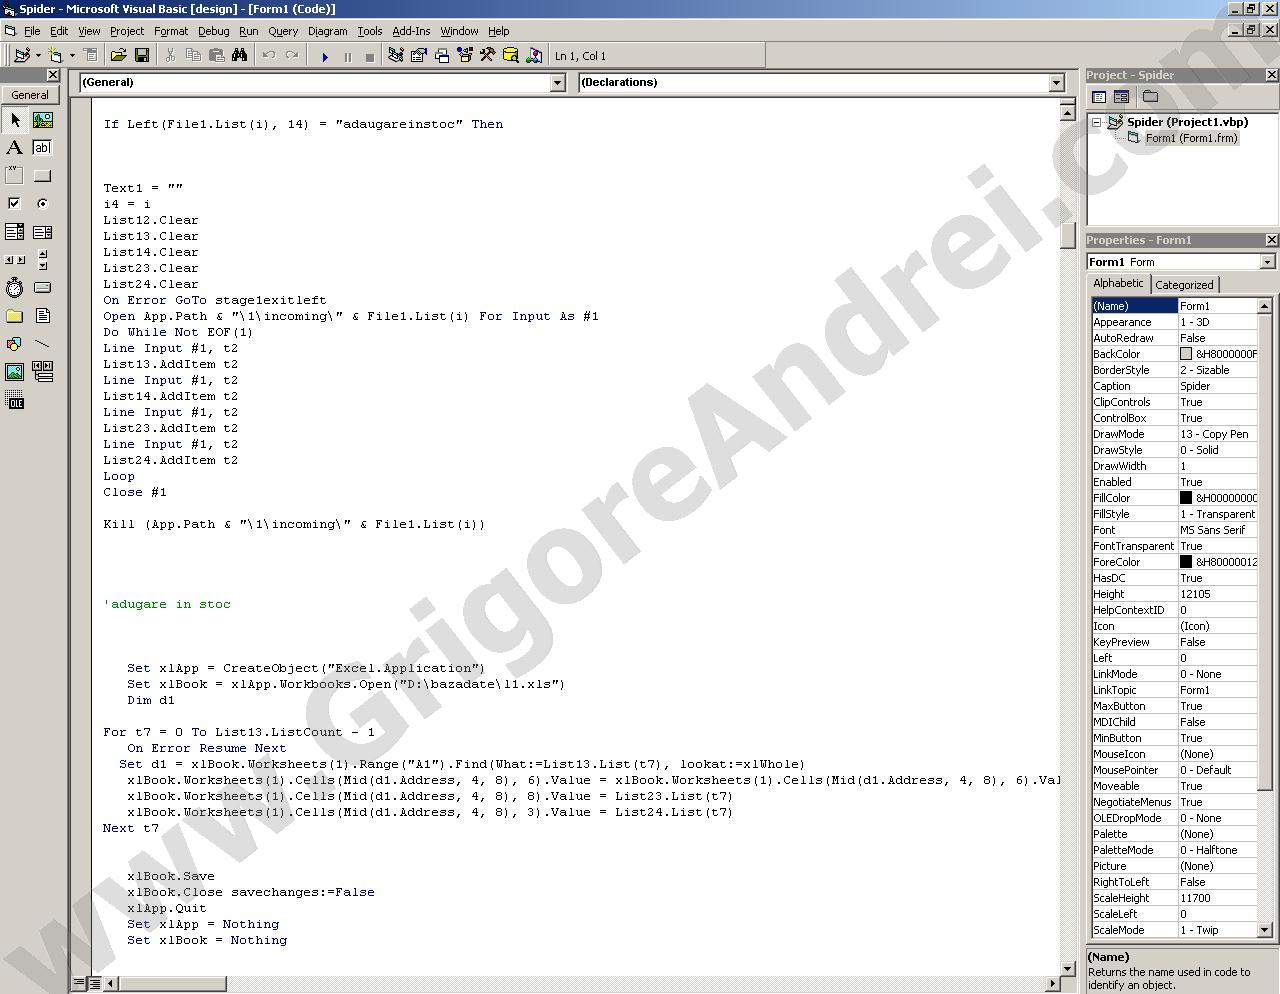Screen dimensions: 1280x994
Task: Toggle Folders in the Project panel
Action: click(1150, 97)
